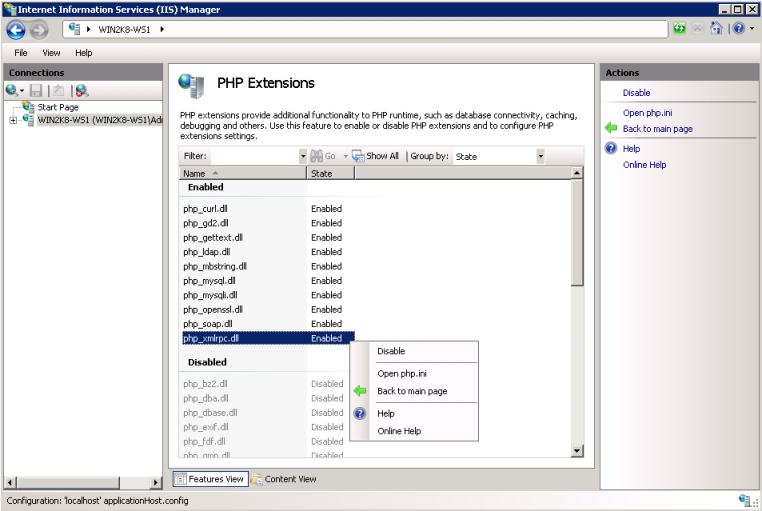Go to Home via the house icon

716,29
